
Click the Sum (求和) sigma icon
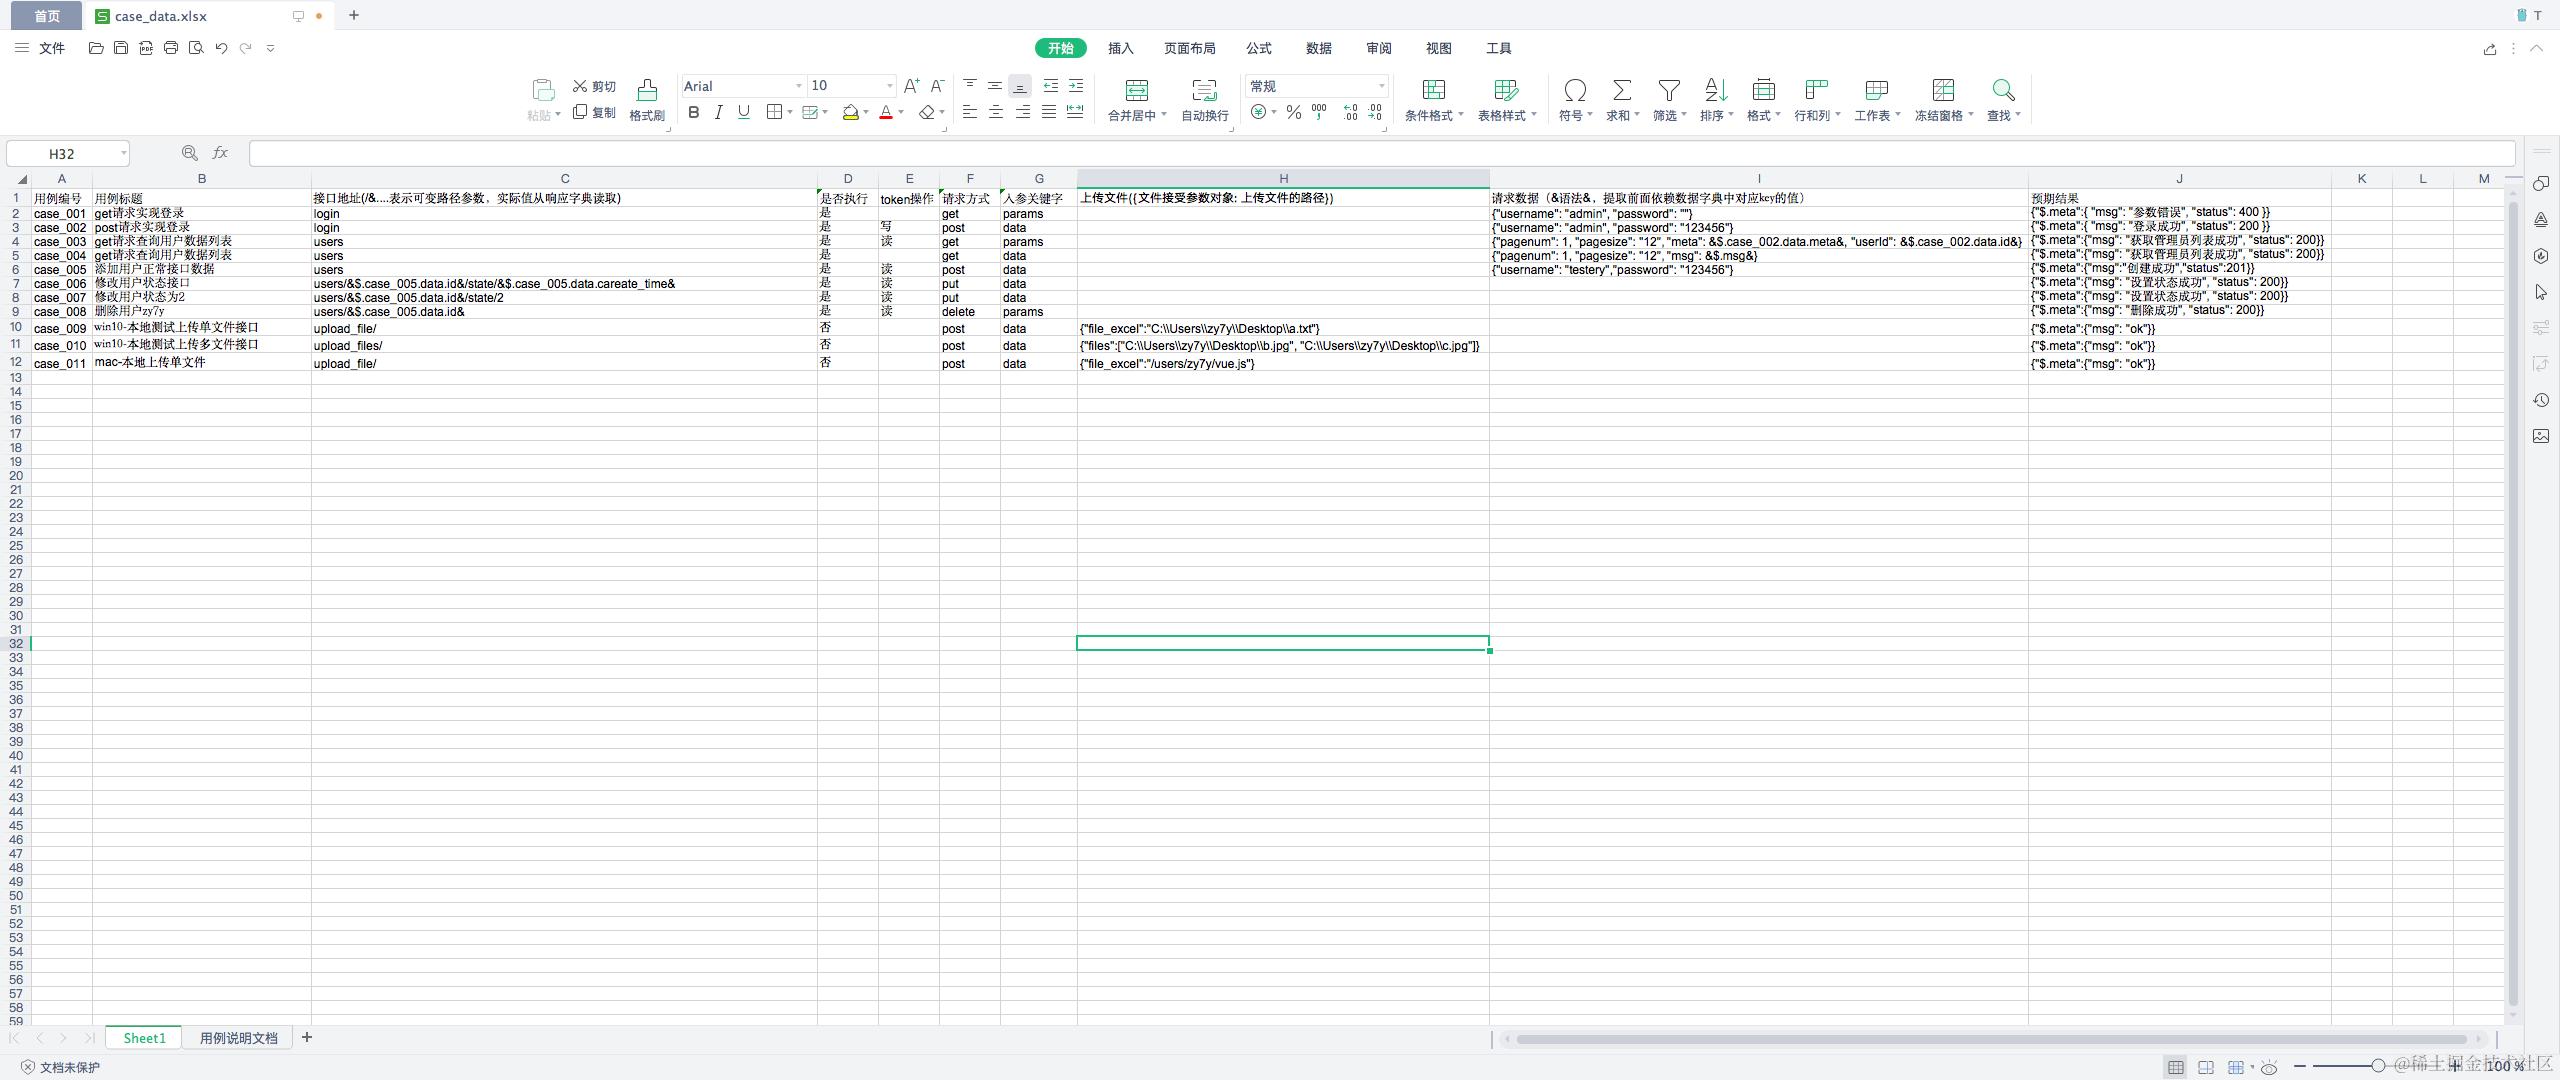(x=1621, y=91)
